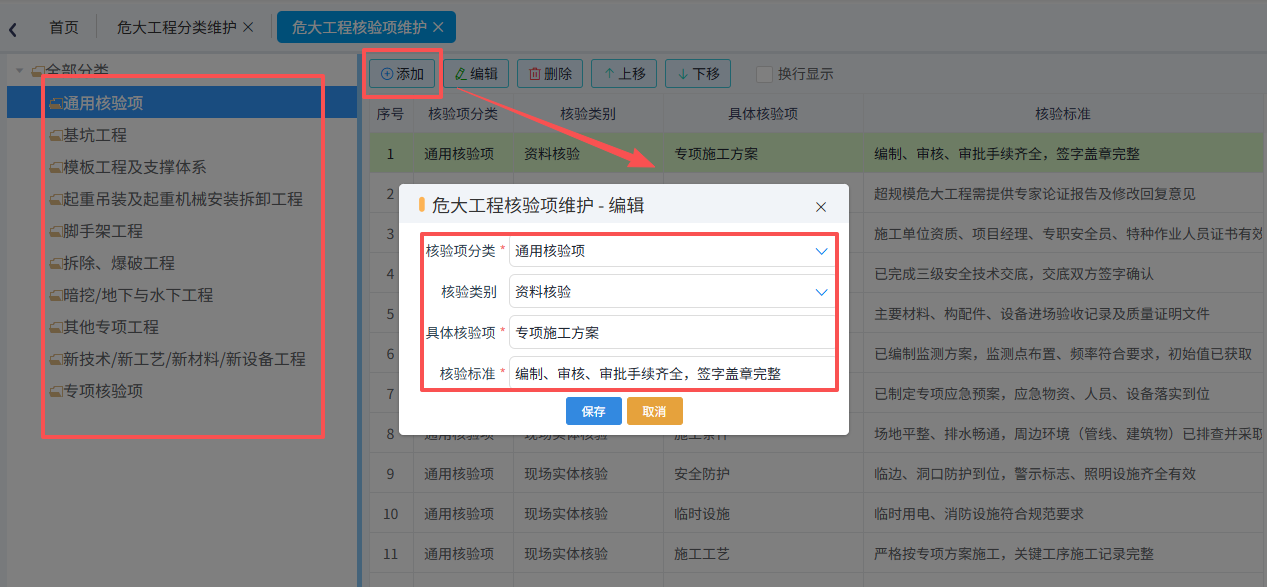Select 拆除、爆破工程 tree node
1267x587 pixels.
(x=119, y=263)
